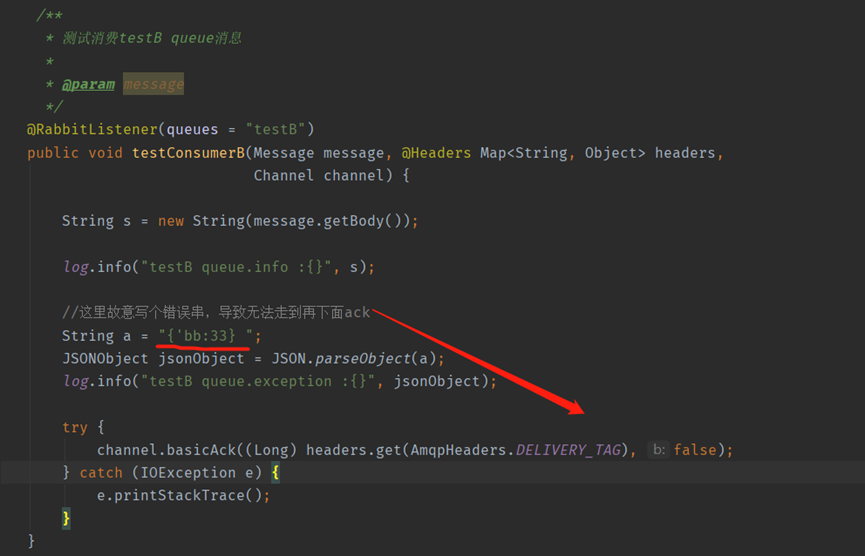The image size is (865, 556).
Task: Click the highlighted opening brace after catch
Action: (275, 473)
